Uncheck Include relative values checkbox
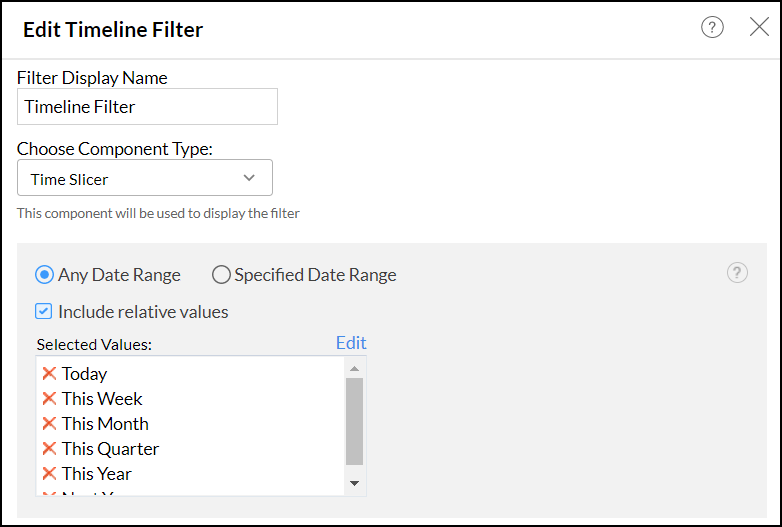This screenshot has width=782, height=527. coord(44,312)
